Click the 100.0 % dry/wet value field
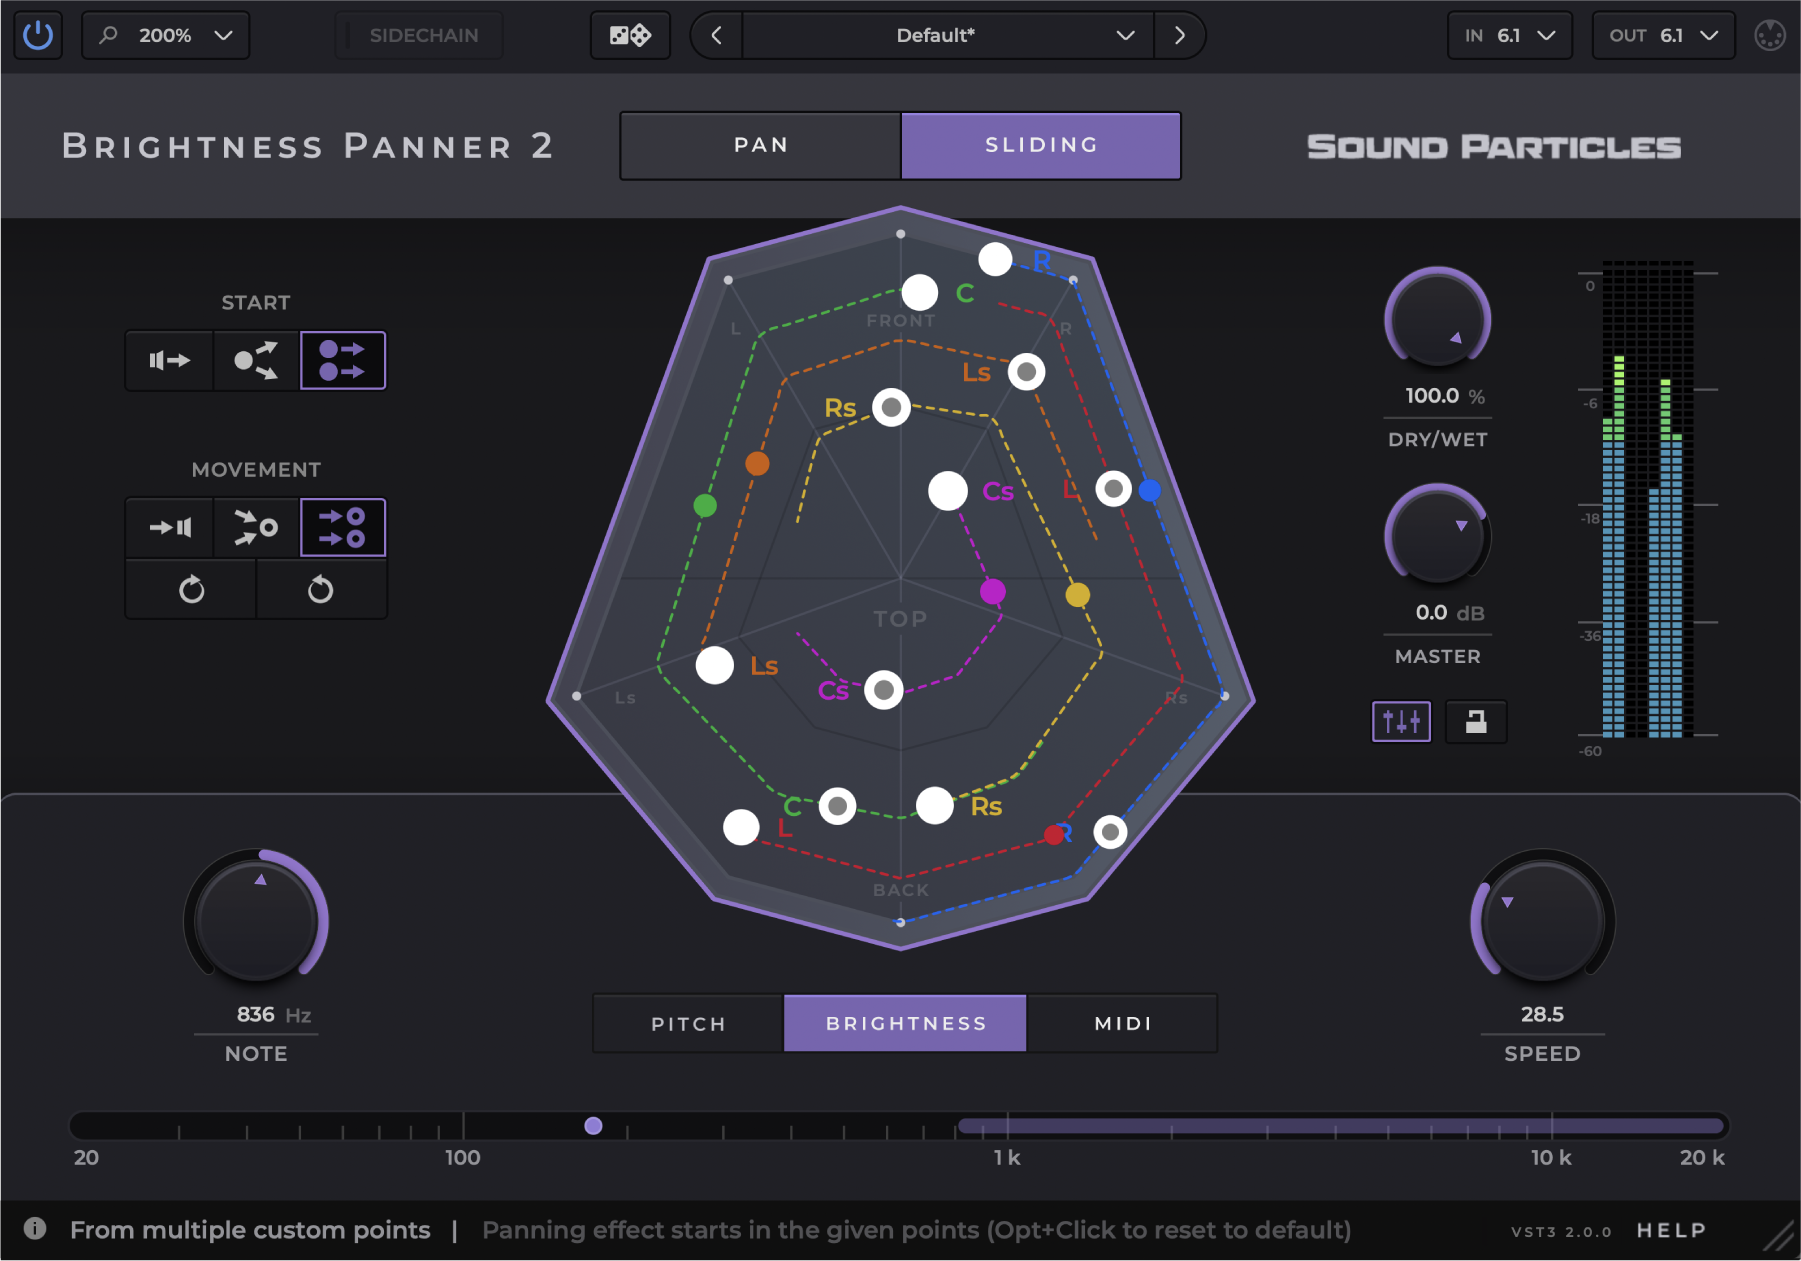Image resolution: width=1801 pixels, height=1261 pixels. click(x=1437, y=396)
